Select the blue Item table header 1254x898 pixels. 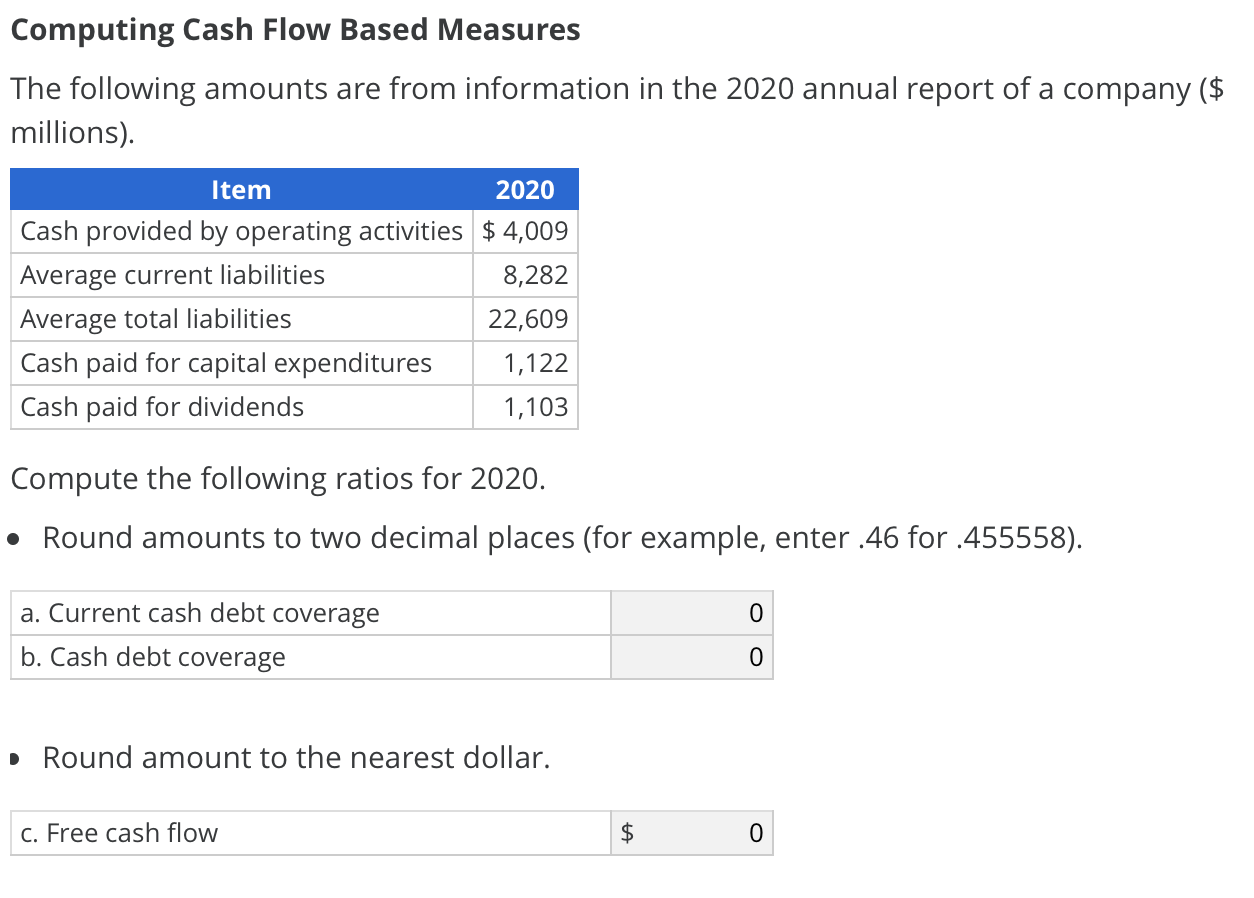tap(240, 189)
